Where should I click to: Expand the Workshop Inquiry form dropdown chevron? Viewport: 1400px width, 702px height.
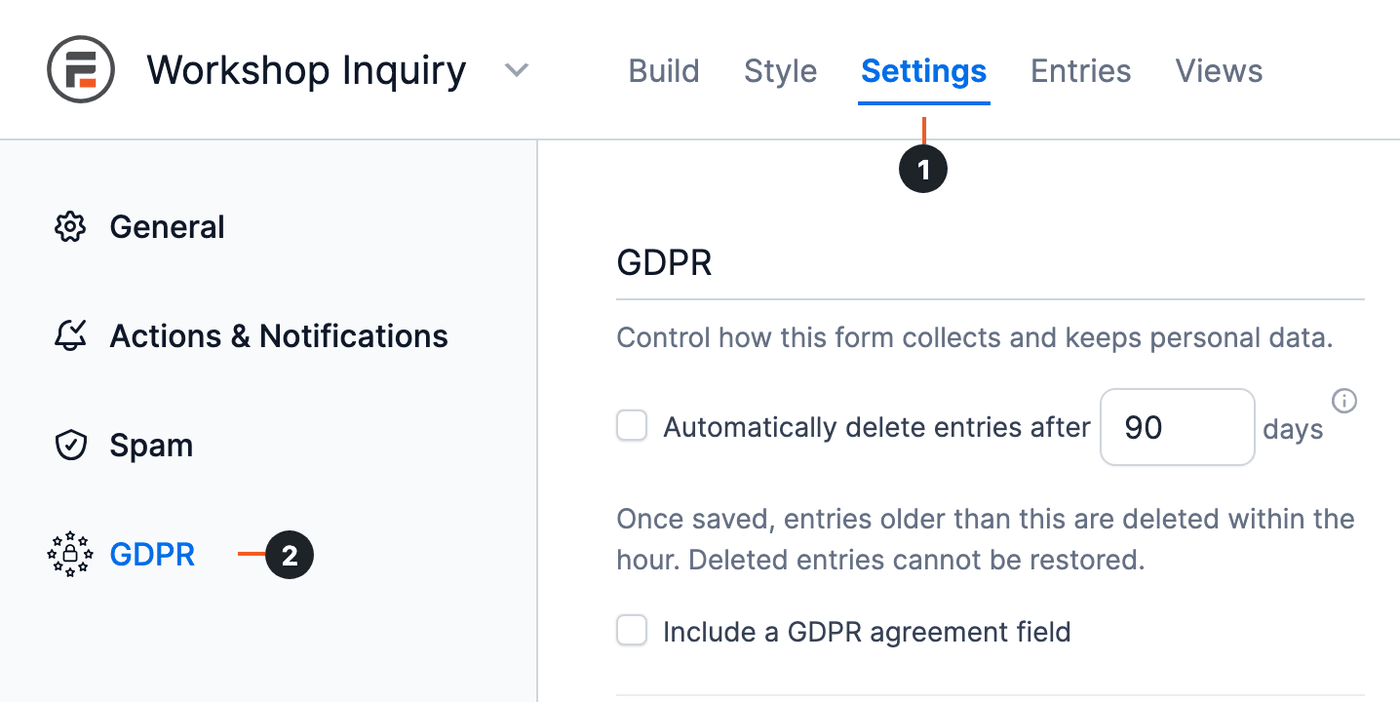coord(516,71)
